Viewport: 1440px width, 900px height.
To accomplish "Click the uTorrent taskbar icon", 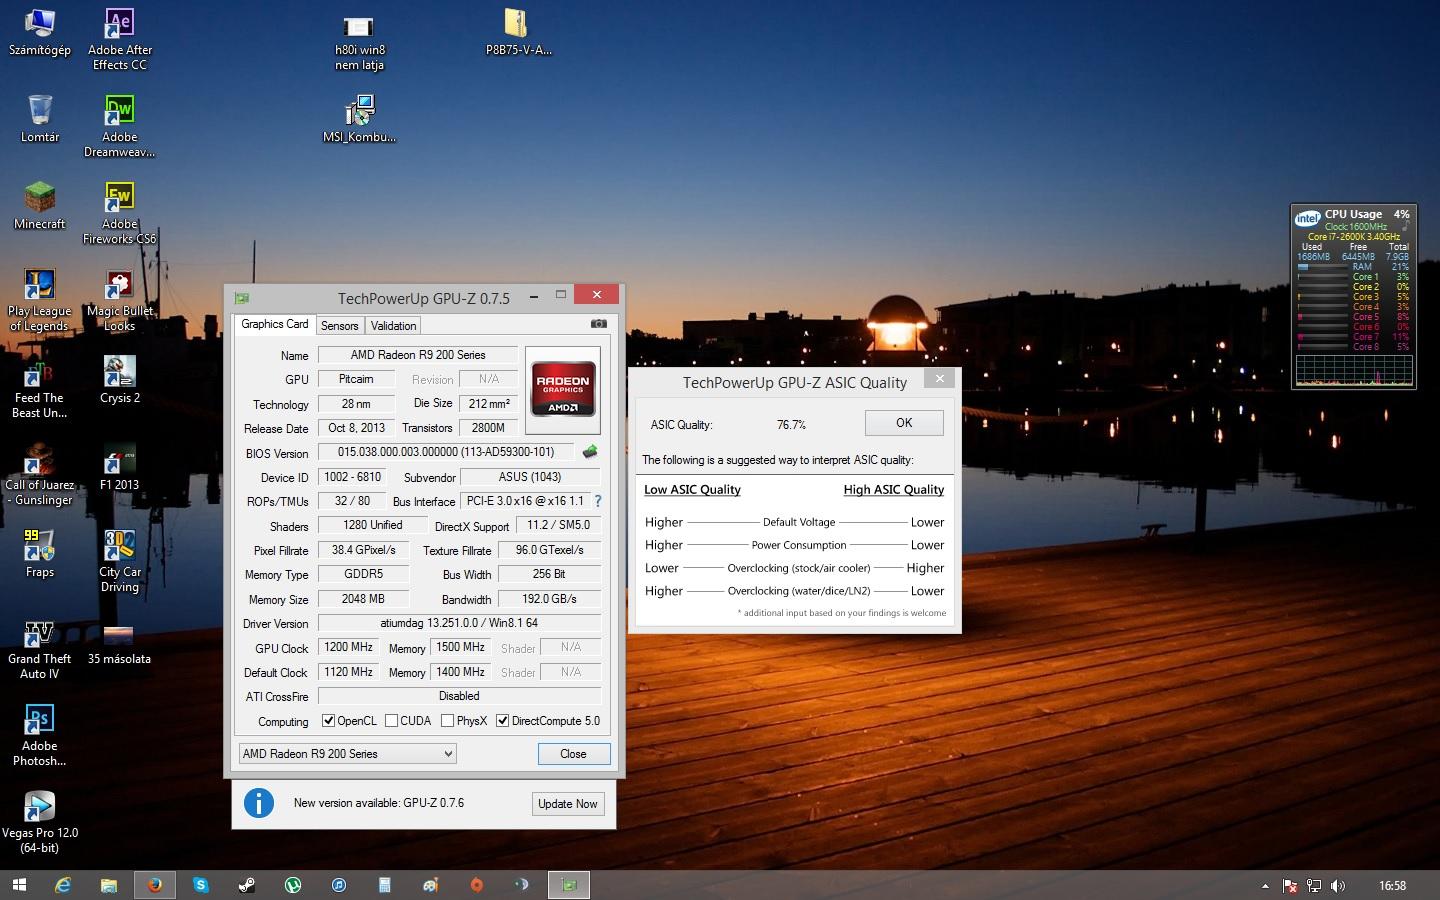I will [292, 885].
